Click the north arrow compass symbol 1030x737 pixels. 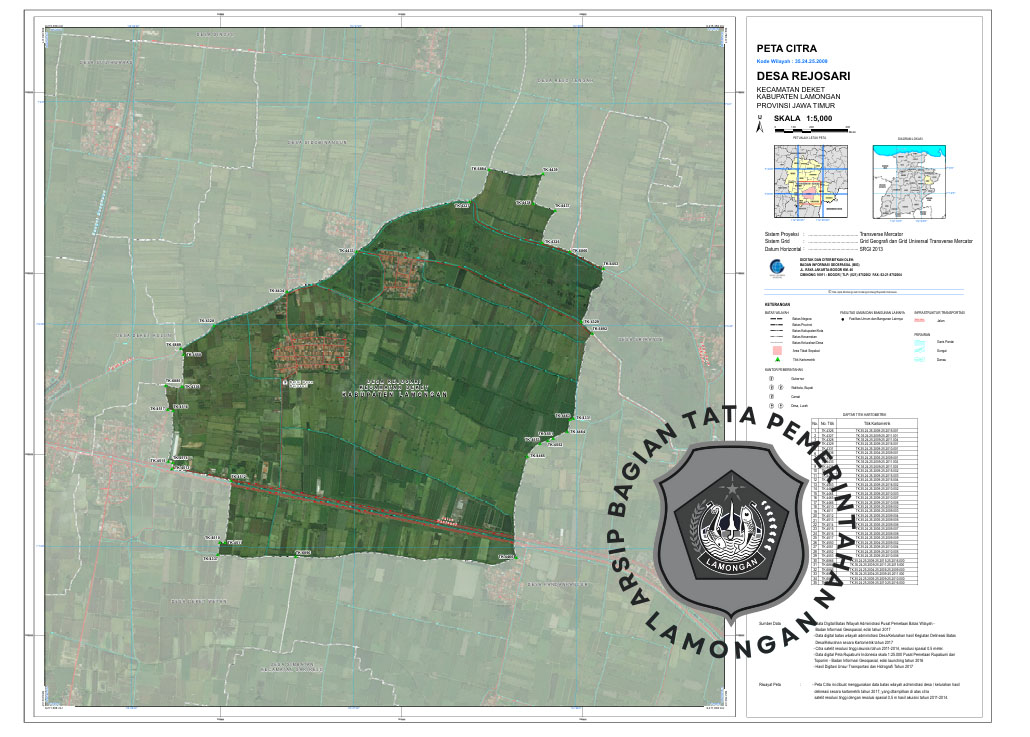coord(759,126)
